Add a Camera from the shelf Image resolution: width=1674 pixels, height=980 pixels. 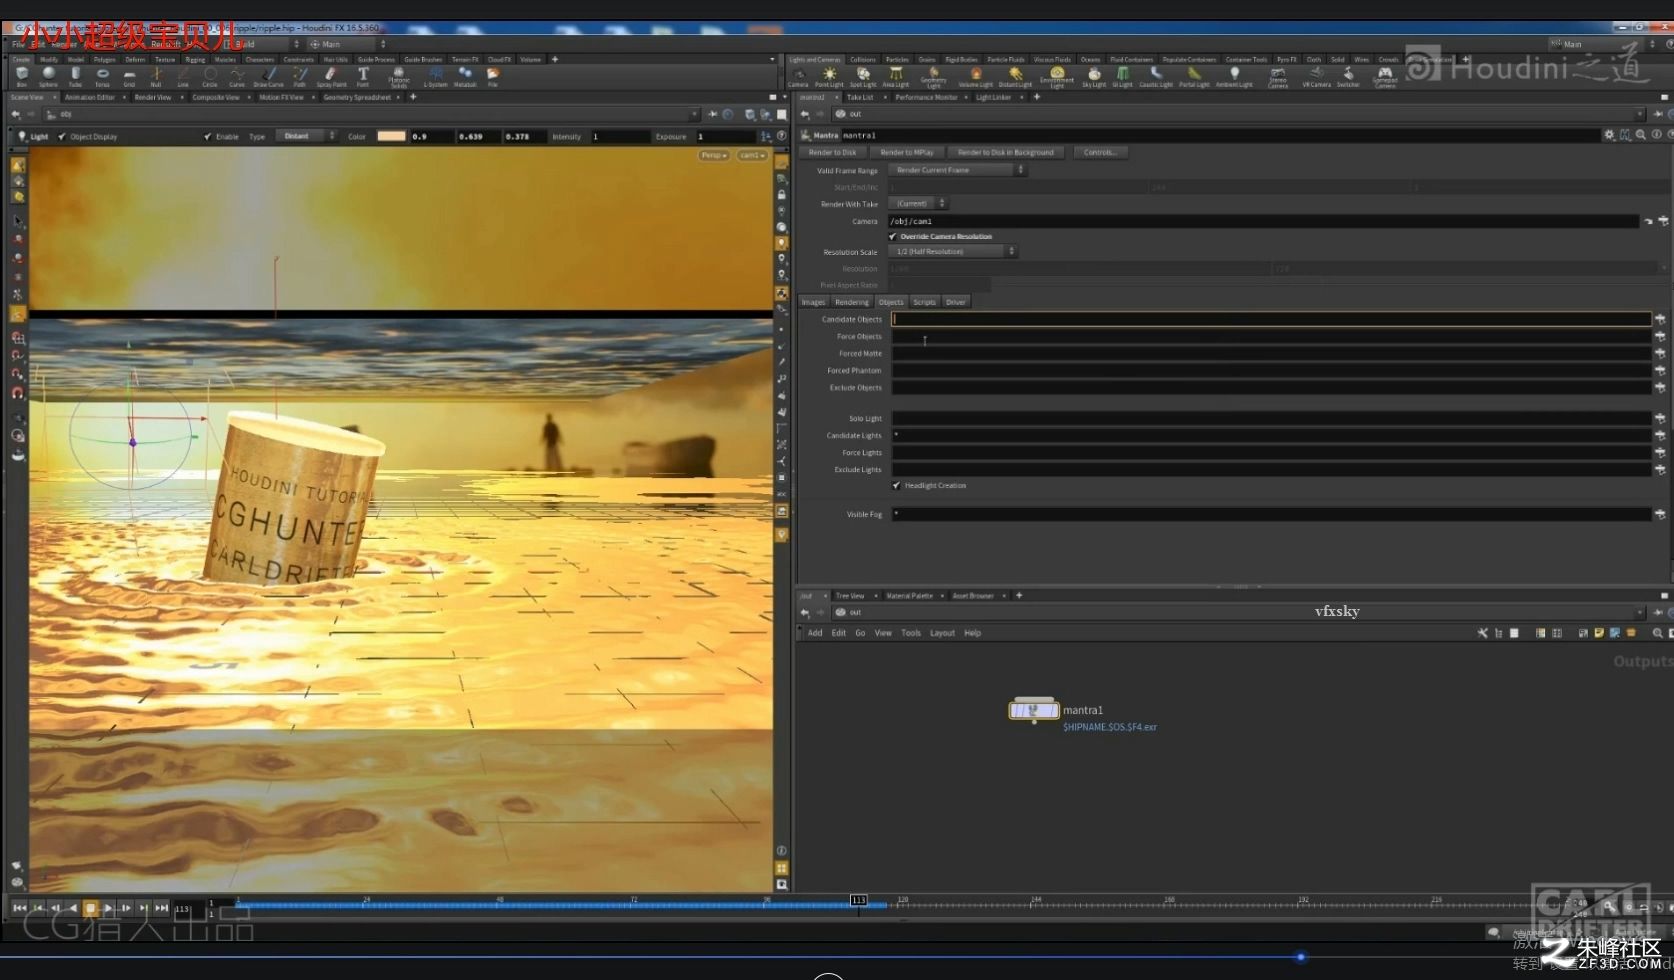coord(798,77)
